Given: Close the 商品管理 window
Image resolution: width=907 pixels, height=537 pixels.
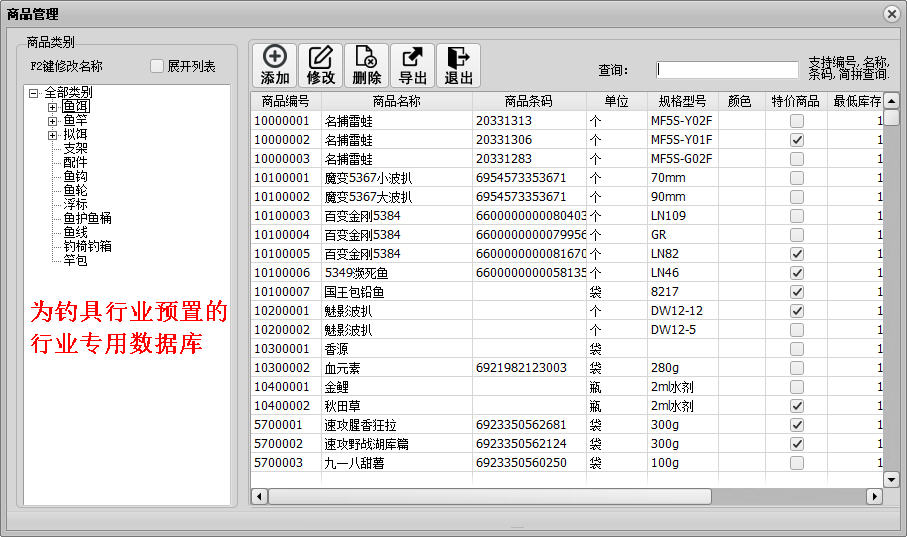Looking at the screenshot, I should click(891, 14).
